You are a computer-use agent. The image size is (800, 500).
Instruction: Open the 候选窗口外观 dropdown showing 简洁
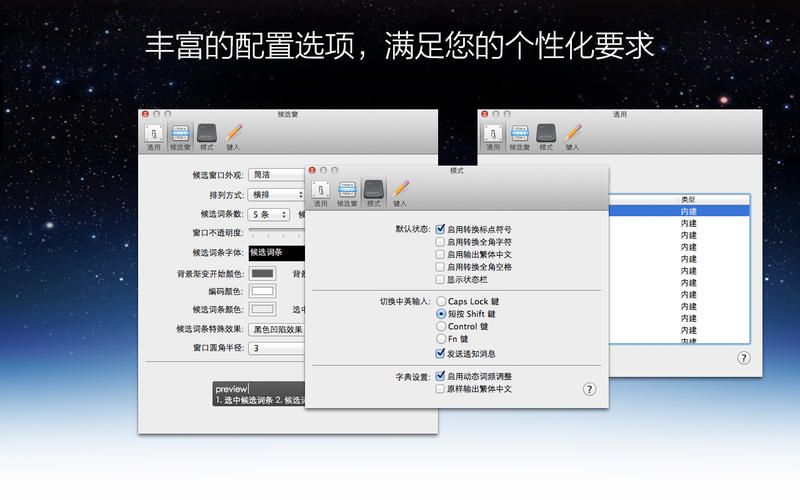coord(276,174)
